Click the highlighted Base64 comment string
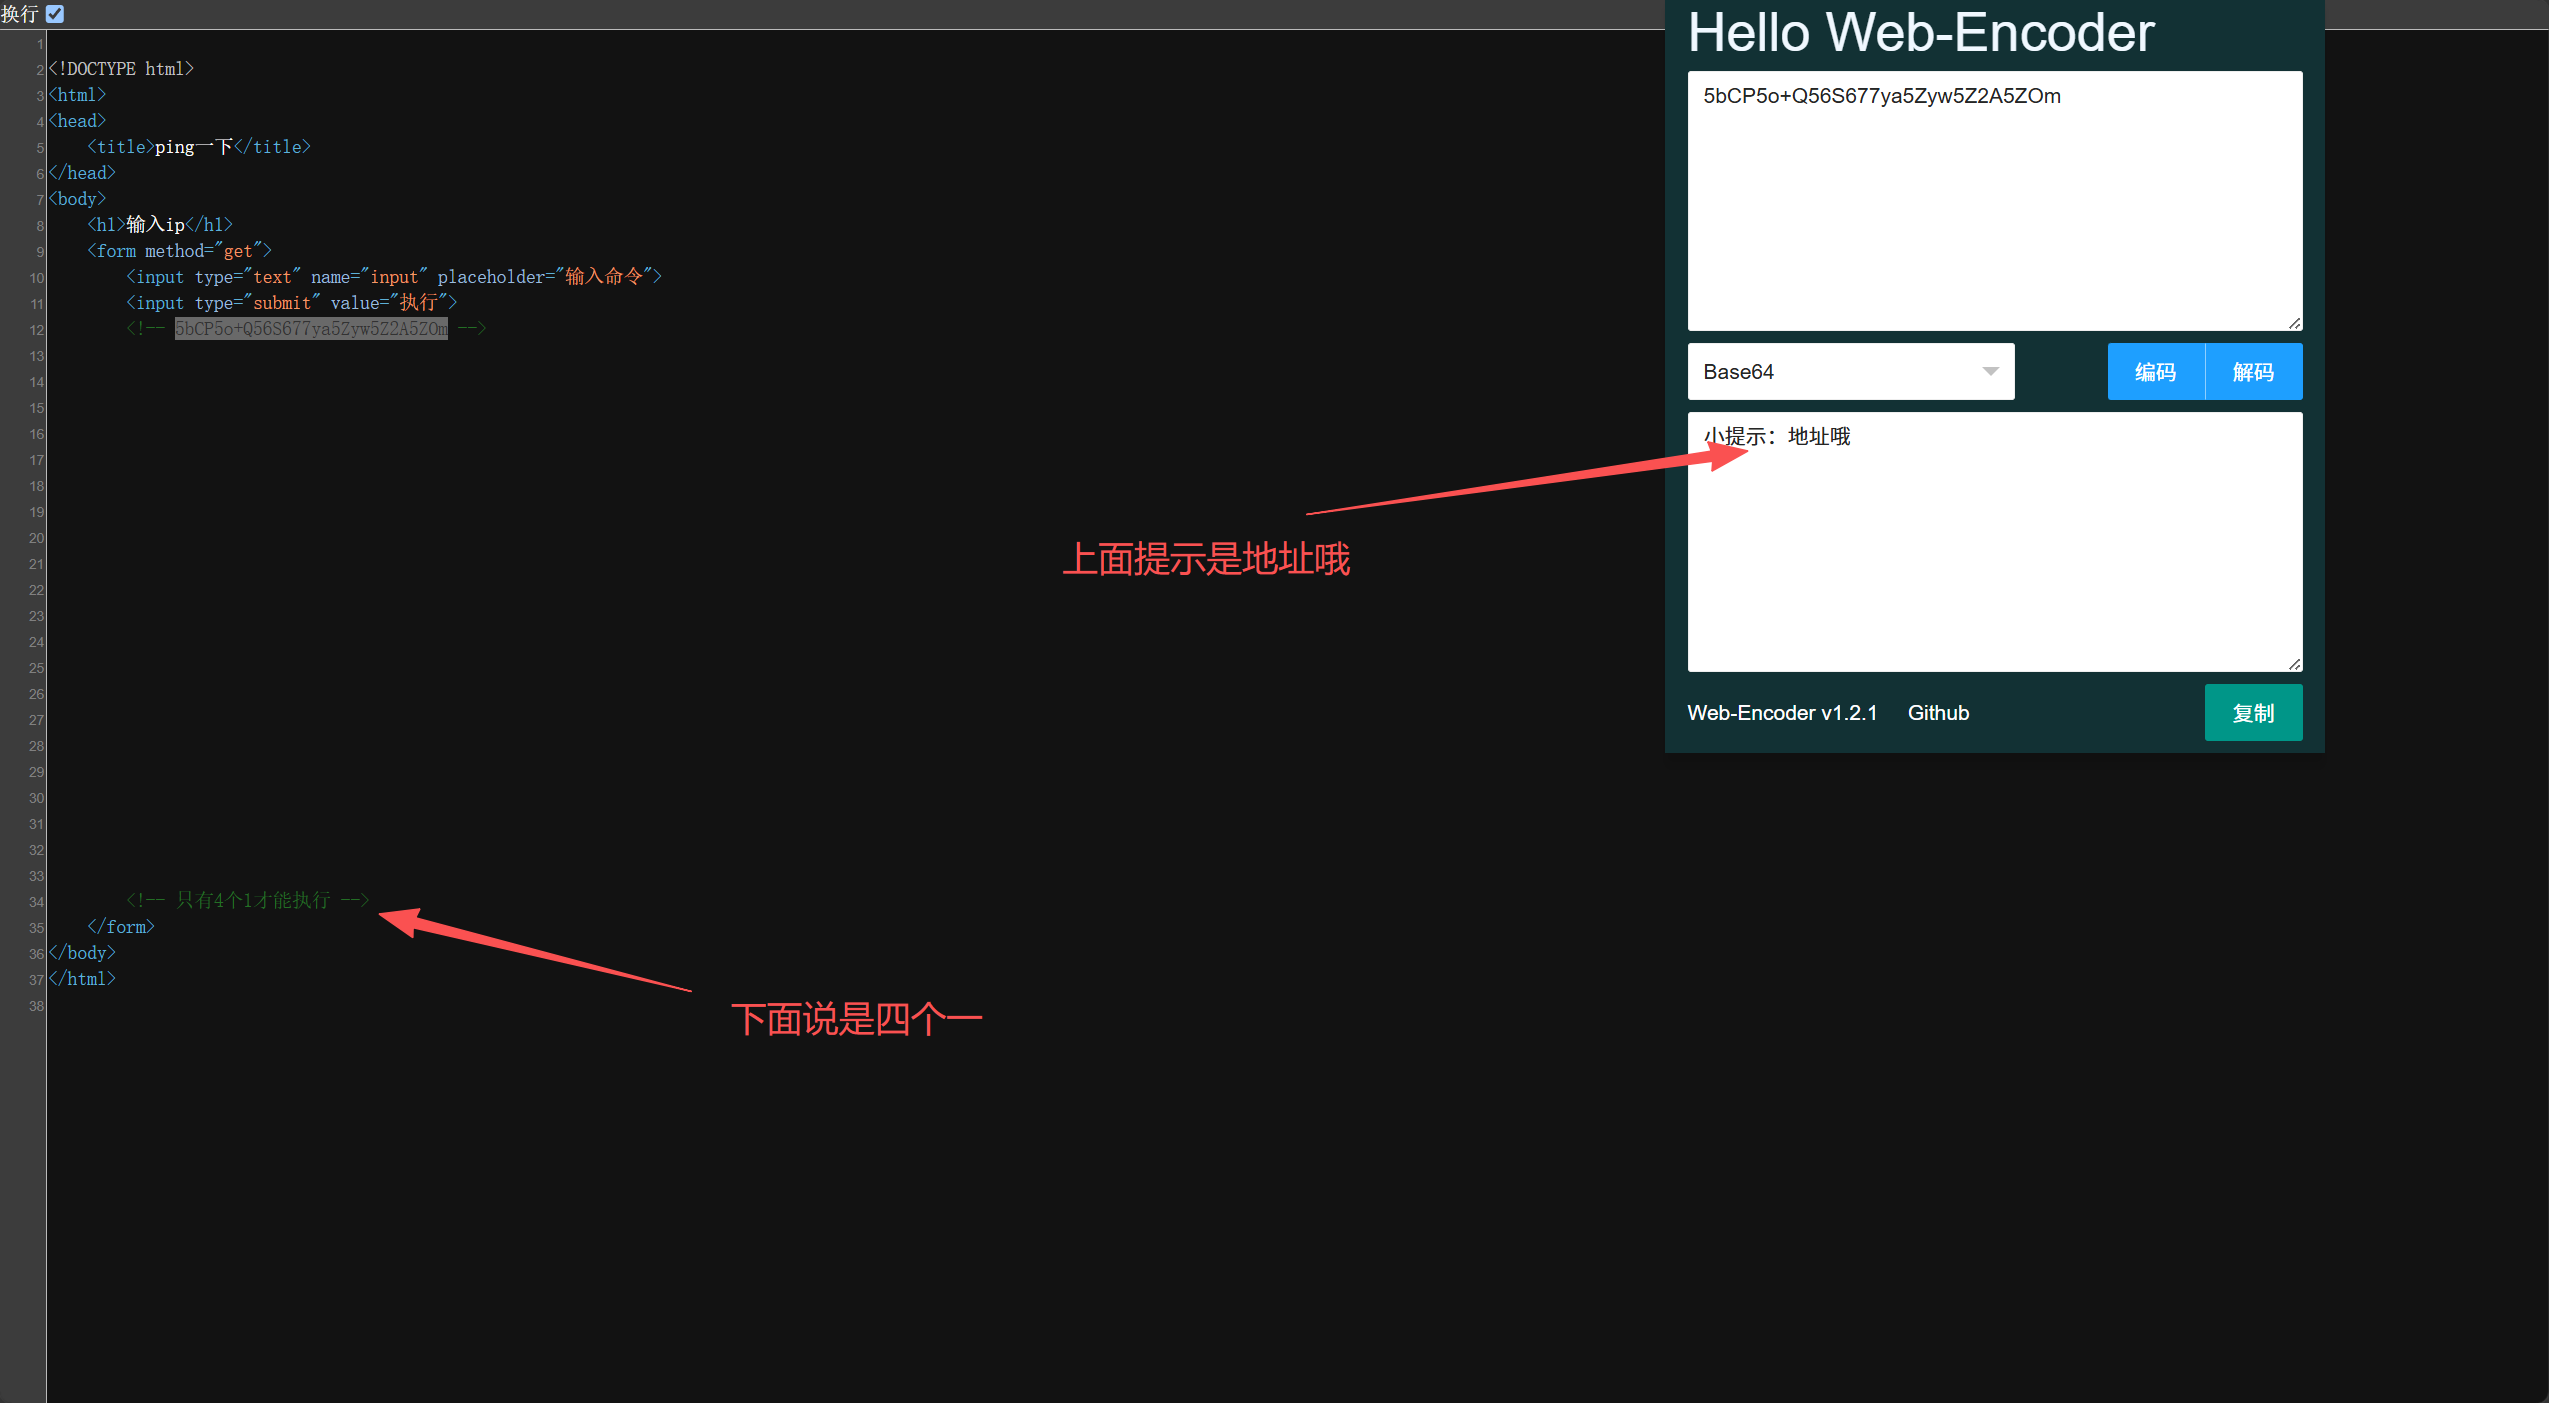Viewport: 2549px width, 1403px height. 311,329
